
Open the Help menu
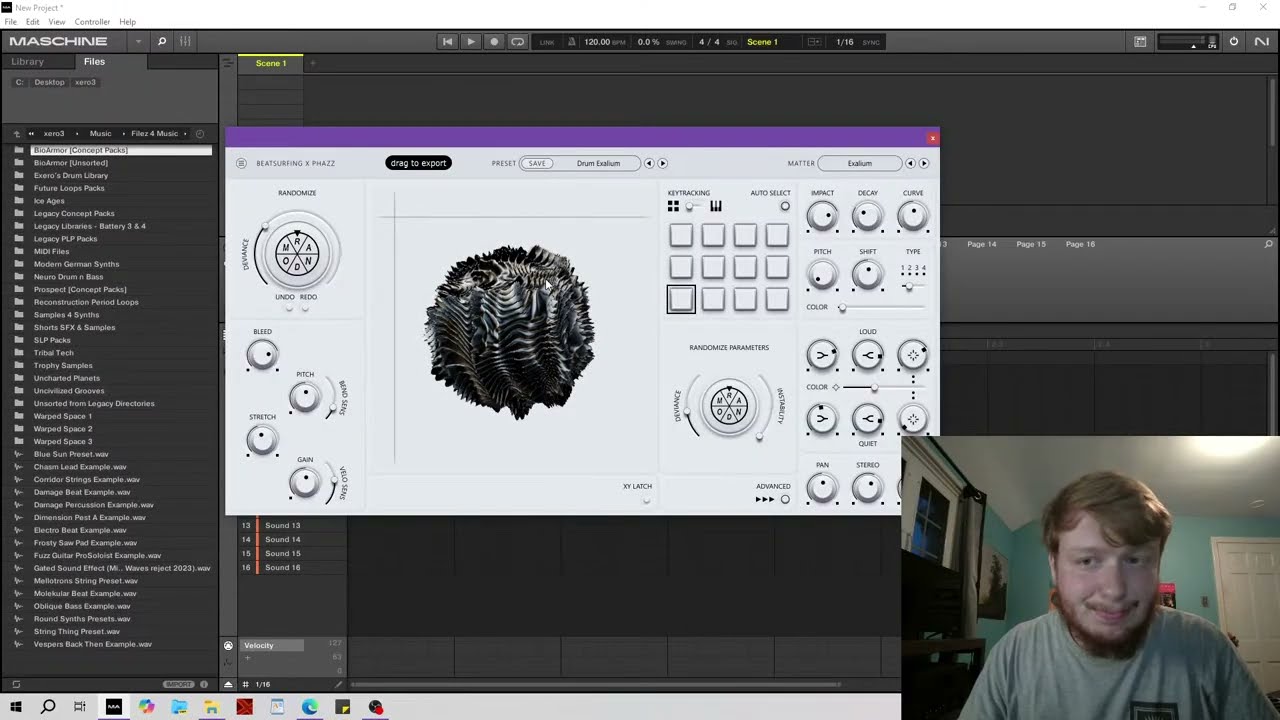click(128, 21)
